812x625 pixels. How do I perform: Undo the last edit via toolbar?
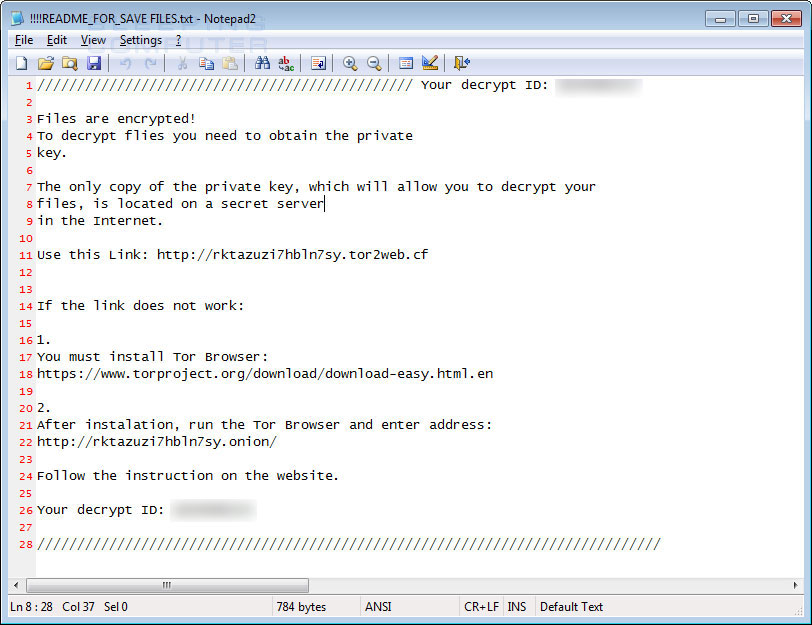point(125,63)
